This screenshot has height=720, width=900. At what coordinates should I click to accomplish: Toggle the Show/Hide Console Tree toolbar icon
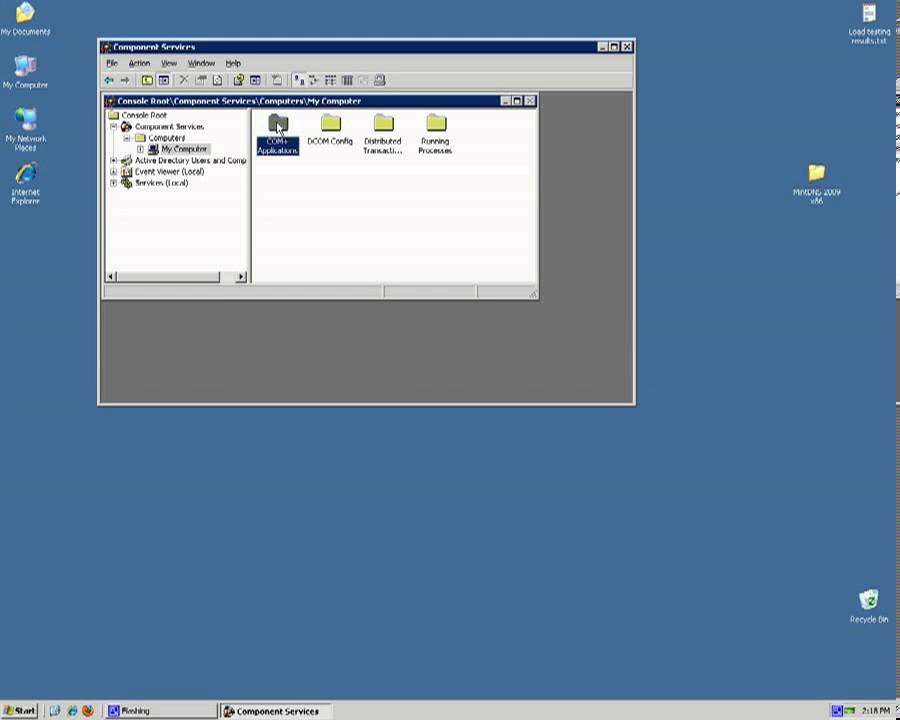pos(164,80)
